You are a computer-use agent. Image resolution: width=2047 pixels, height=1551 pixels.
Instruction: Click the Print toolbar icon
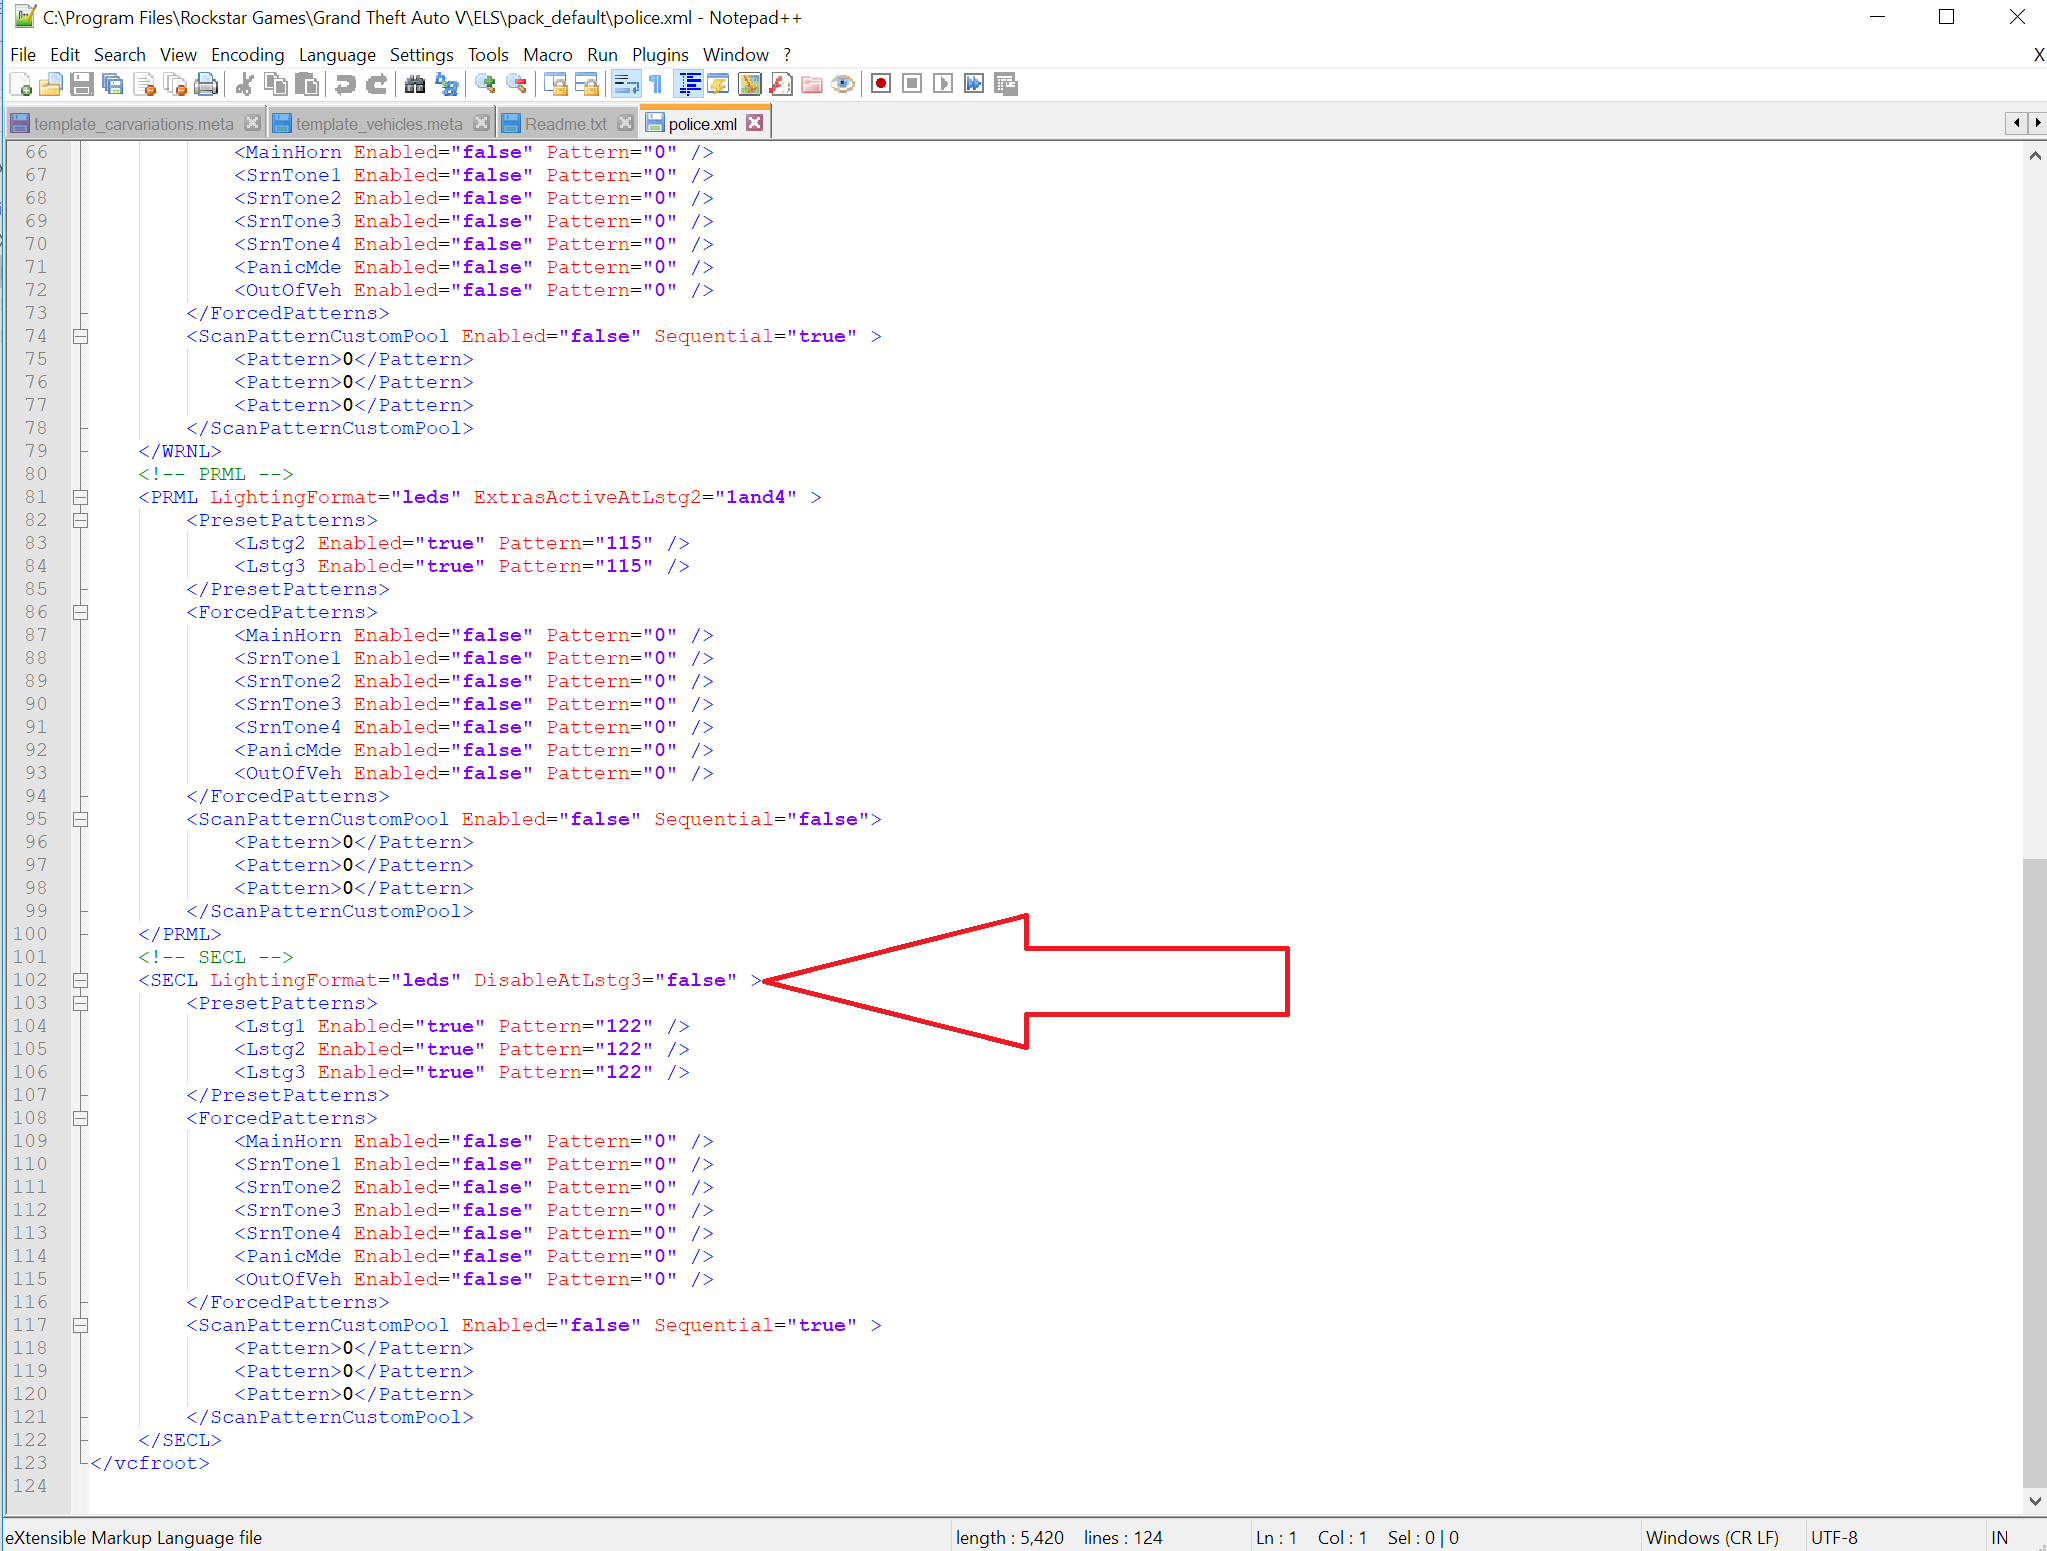(206, 84)
